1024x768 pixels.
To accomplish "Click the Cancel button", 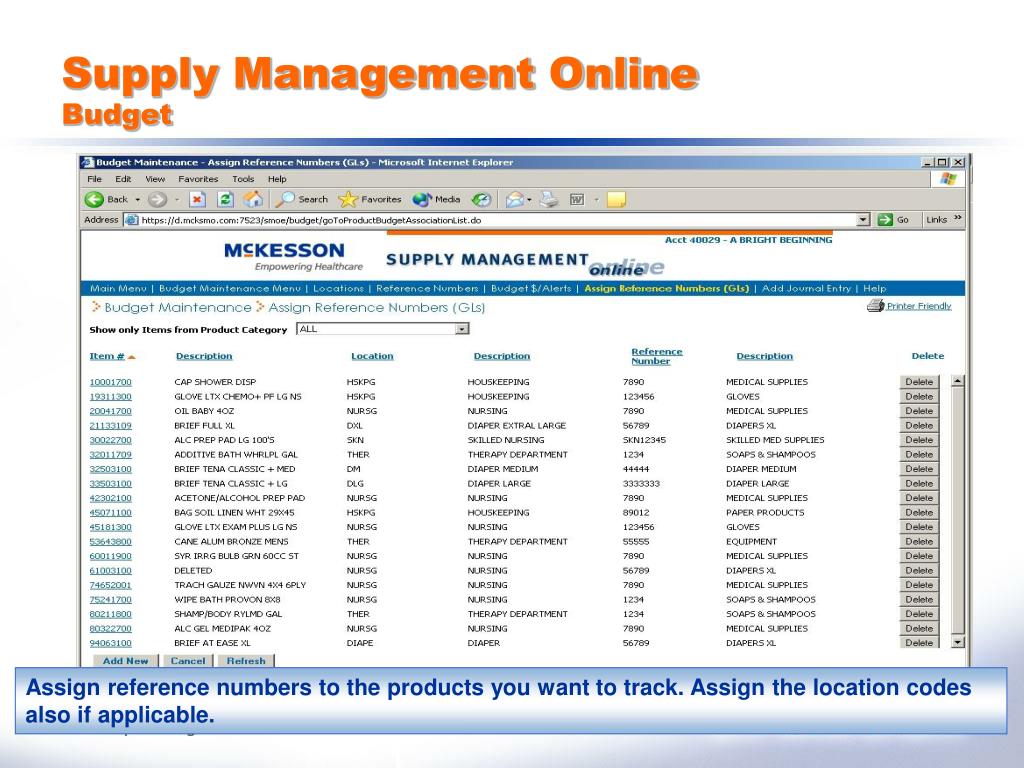I will point(188,661).
